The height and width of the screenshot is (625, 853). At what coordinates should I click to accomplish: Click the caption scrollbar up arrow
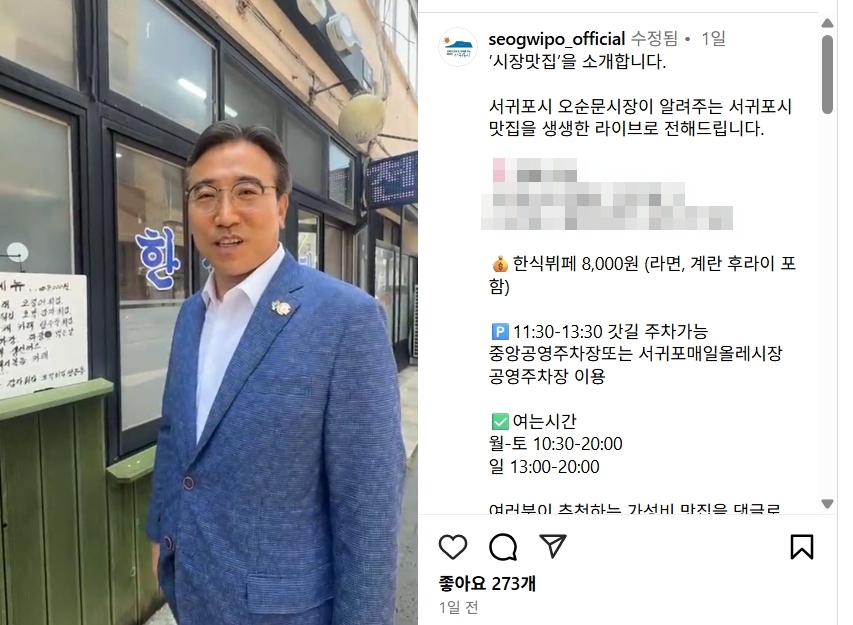(x=827, y=23)
